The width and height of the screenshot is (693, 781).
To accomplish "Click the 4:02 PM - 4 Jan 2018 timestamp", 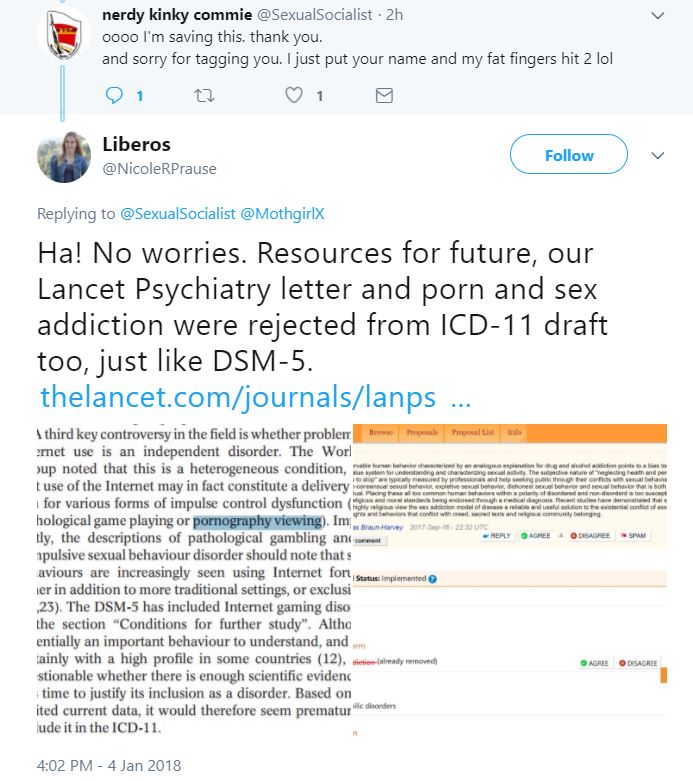I will tap(109, 765).
